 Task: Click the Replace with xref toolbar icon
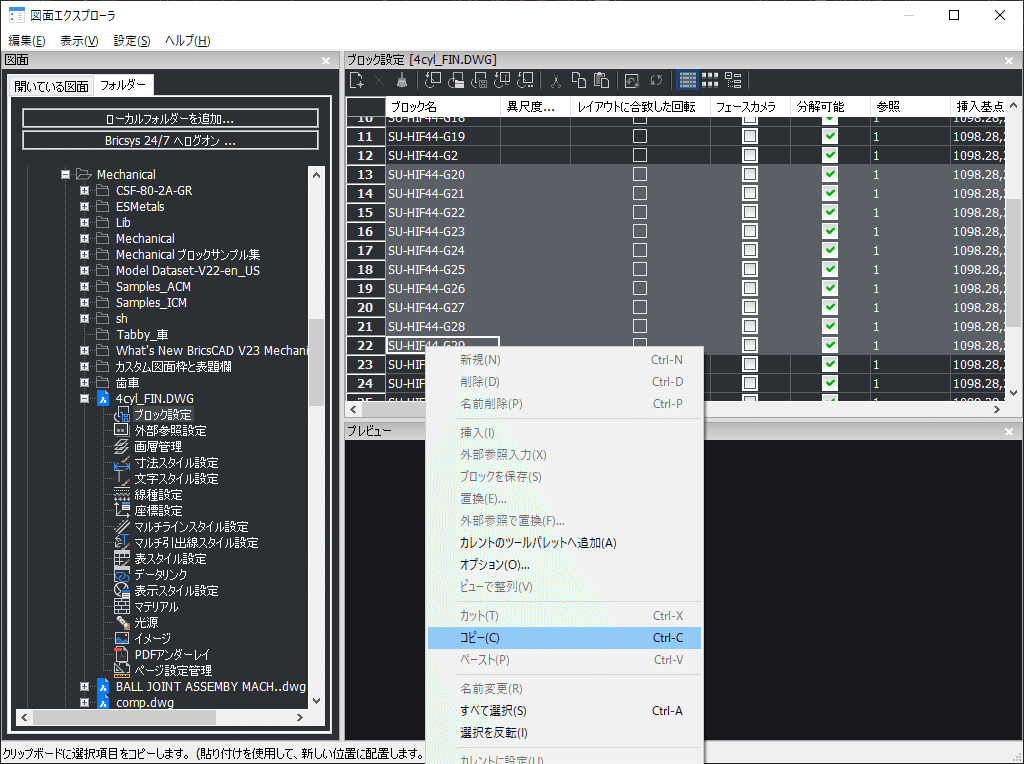(525, 80)
